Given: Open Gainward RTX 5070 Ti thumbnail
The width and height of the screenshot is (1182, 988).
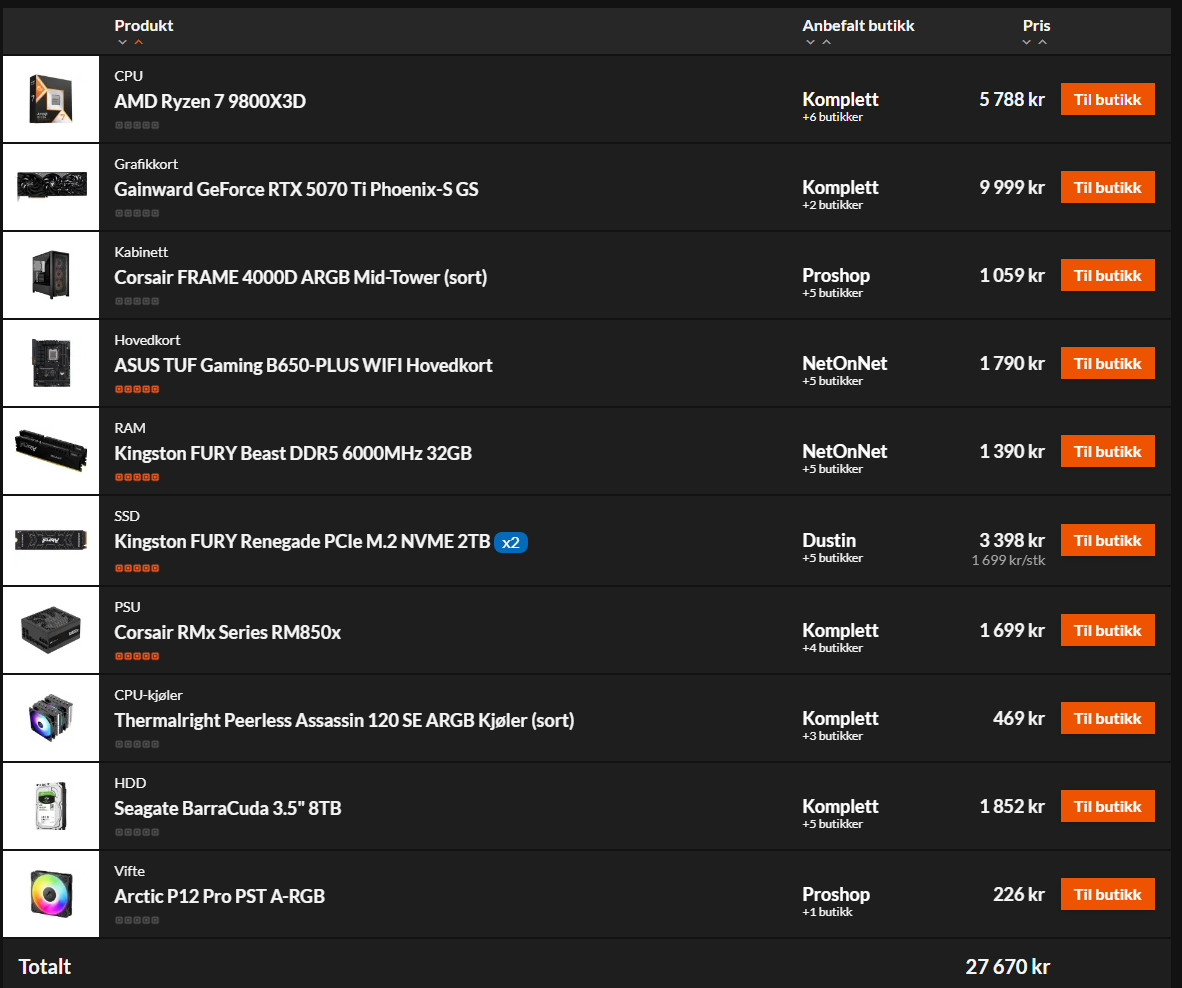Looking at the screenshot, I should coord(51,187).
